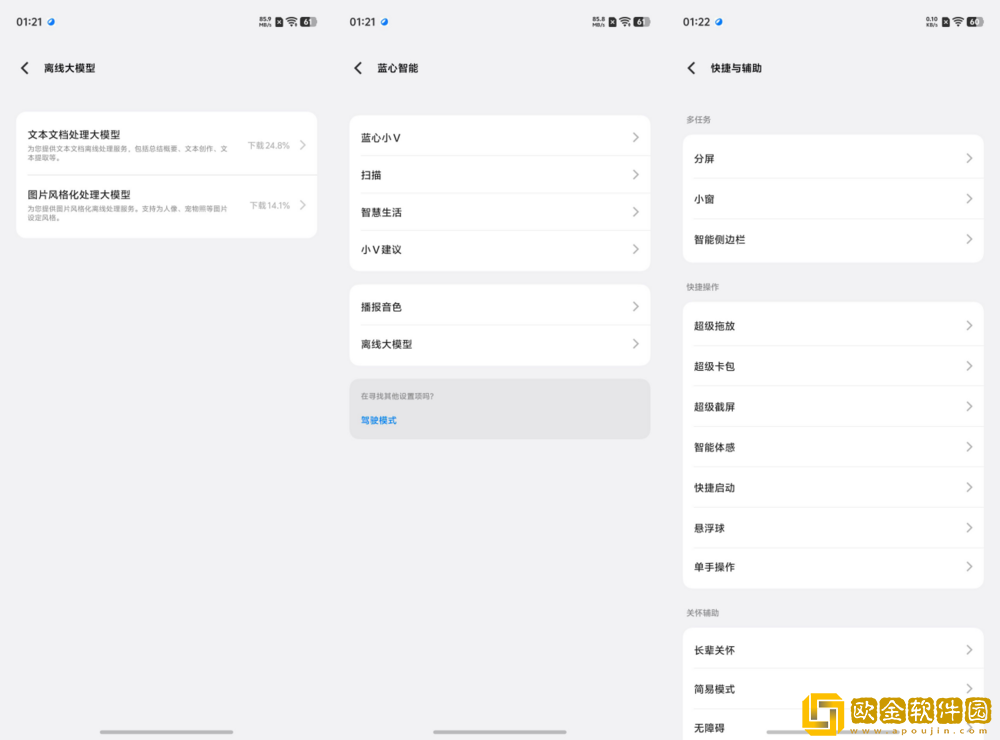The width and height of the screenshot is (1000, 740).
Task: Expand the 超级截屏 entry via its chevron
Action: [970, 406]
